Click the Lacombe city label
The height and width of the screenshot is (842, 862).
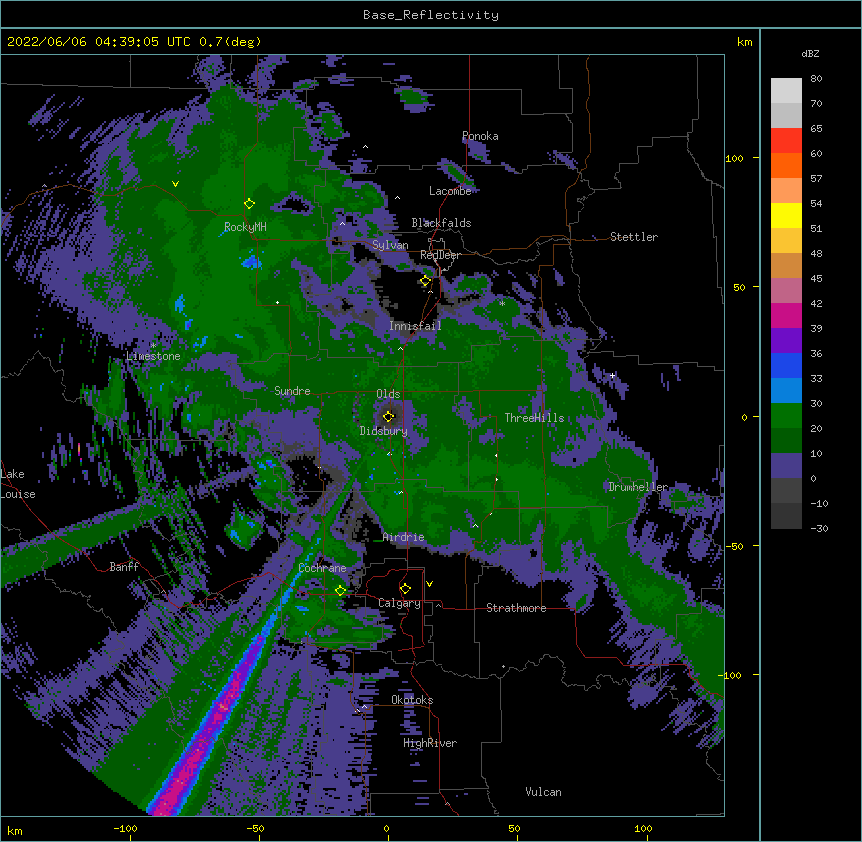tap(450, 191)
